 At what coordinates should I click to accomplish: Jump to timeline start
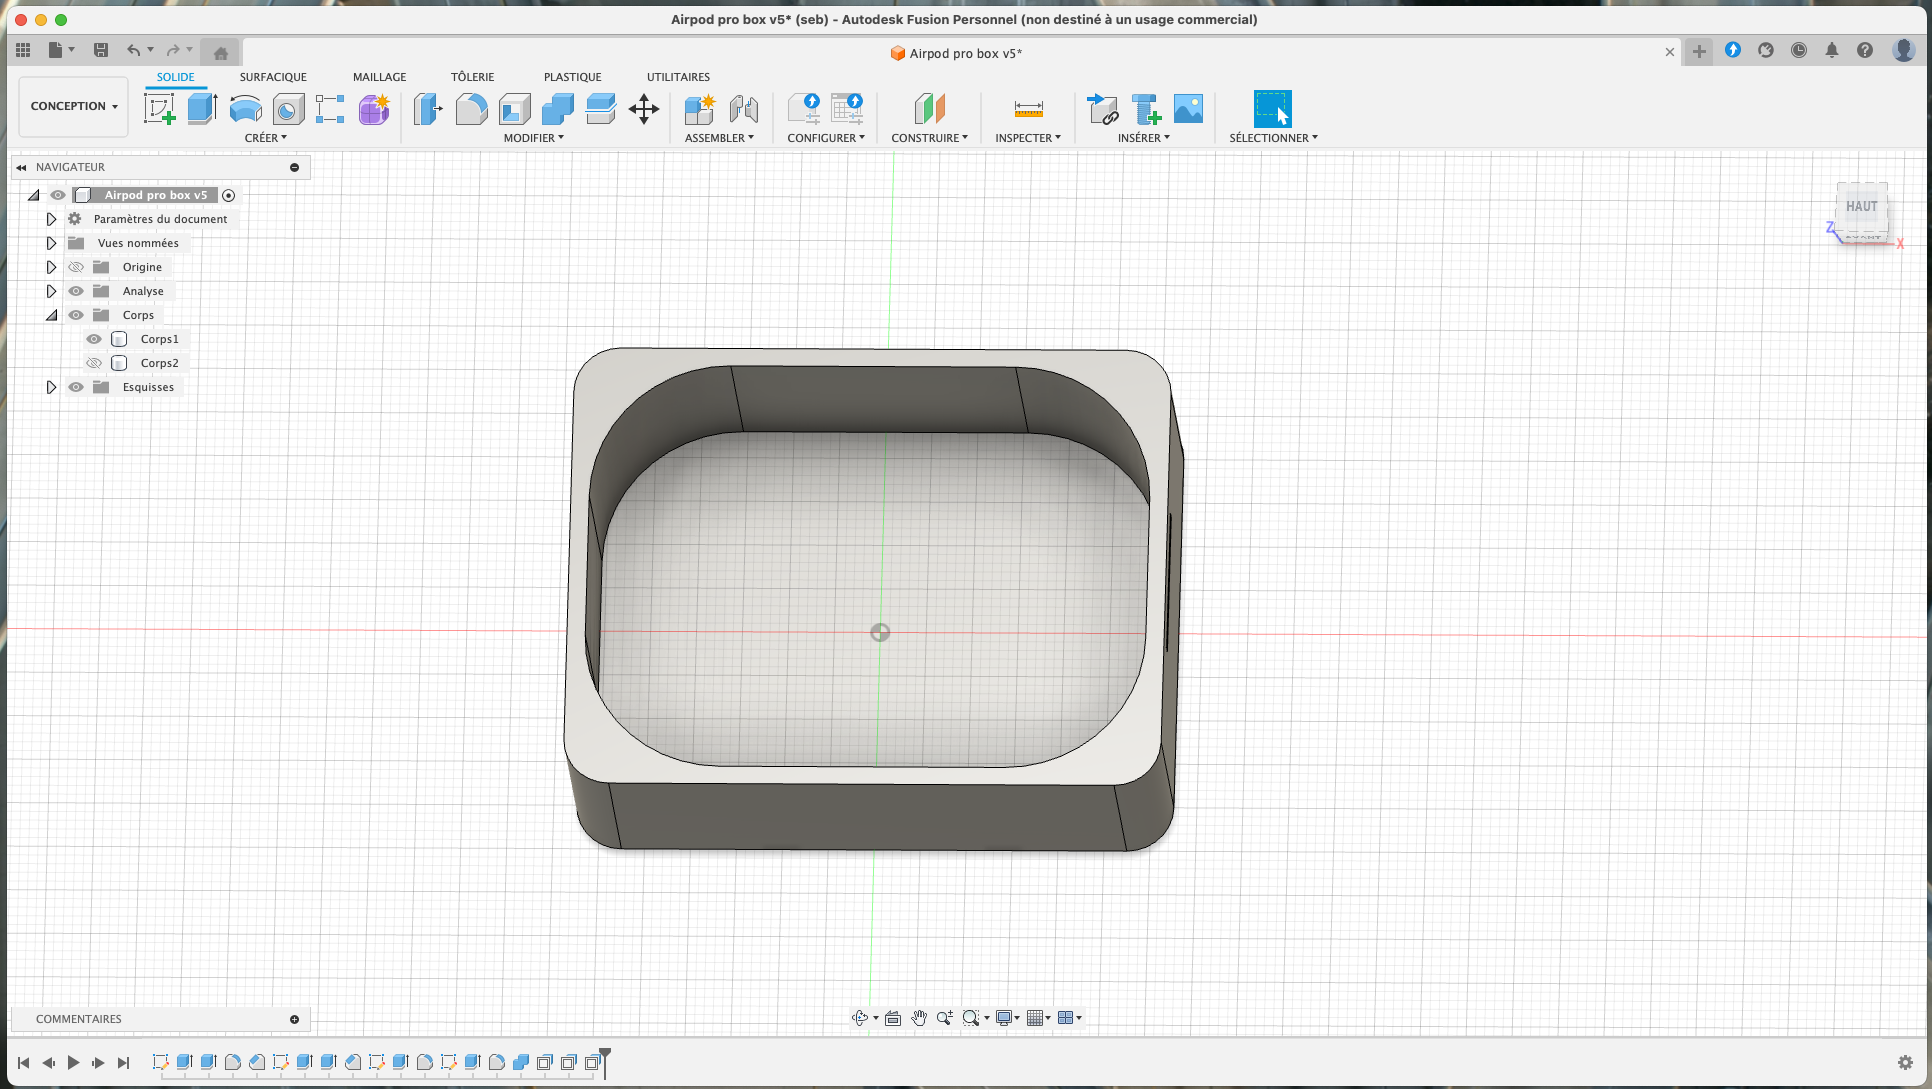coord(23,1063)
